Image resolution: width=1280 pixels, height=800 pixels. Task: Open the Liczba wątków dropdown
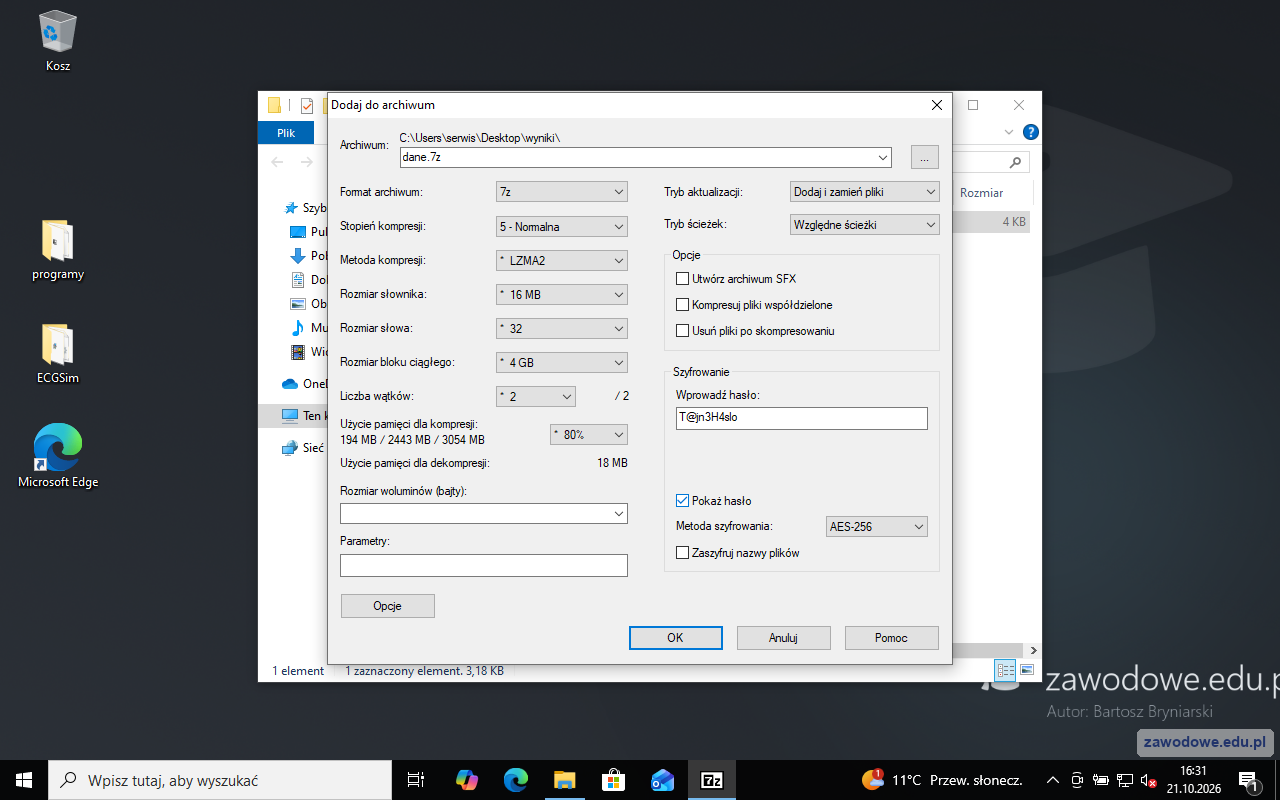[x=536, y=396]
